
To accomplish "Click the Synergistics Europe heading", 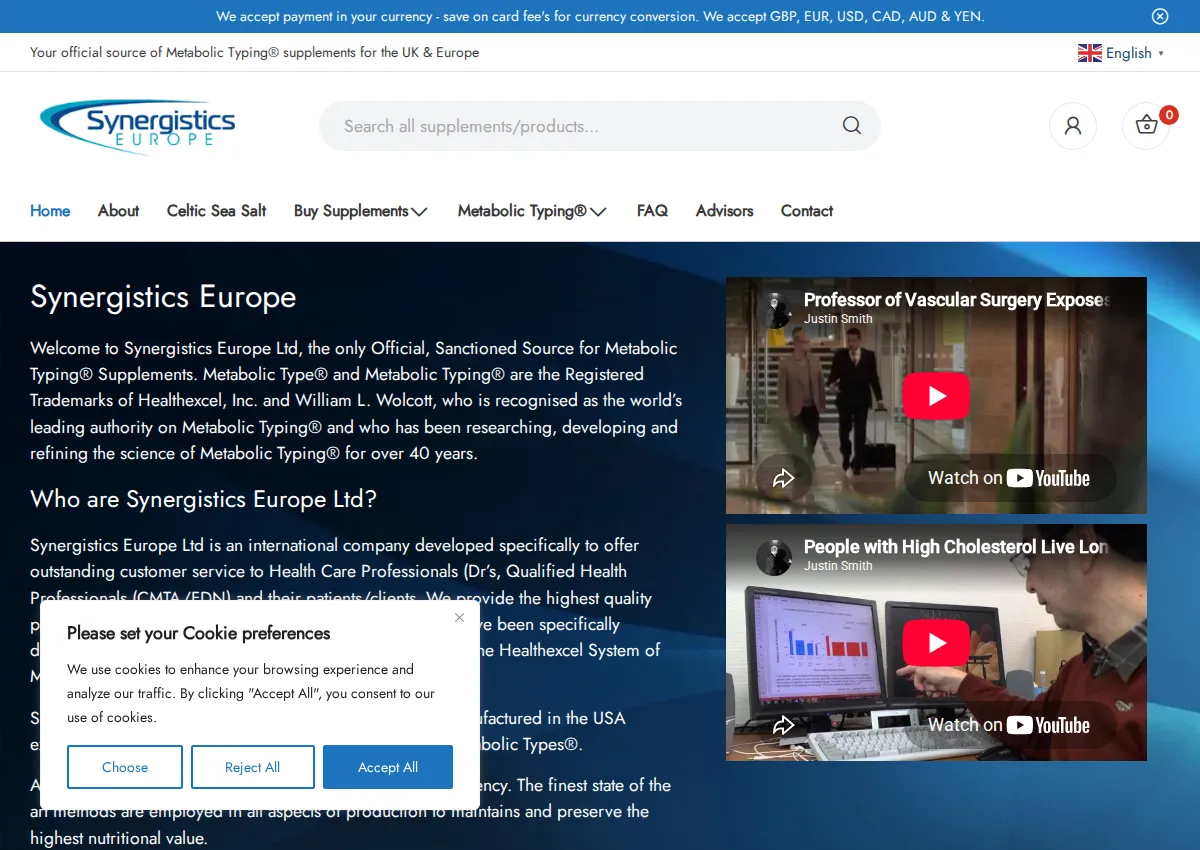I will point(163,297).
